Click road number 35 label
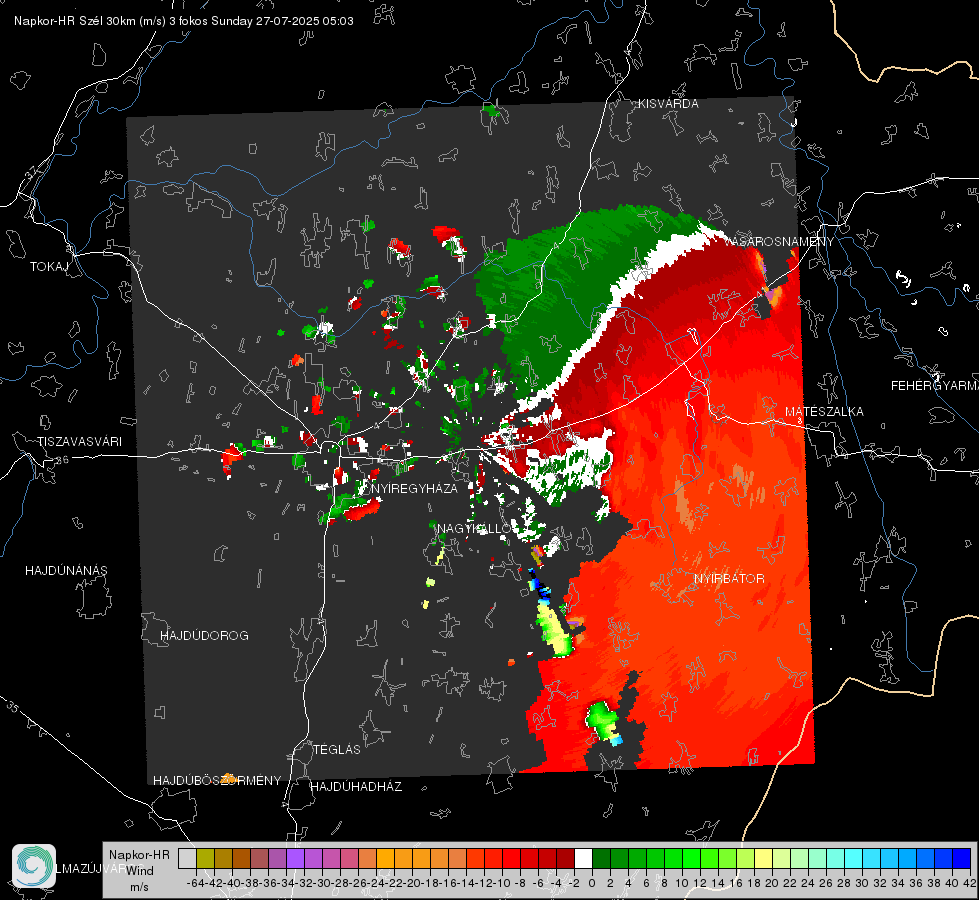Screen dimensions: 979x900 click(12, 706)
